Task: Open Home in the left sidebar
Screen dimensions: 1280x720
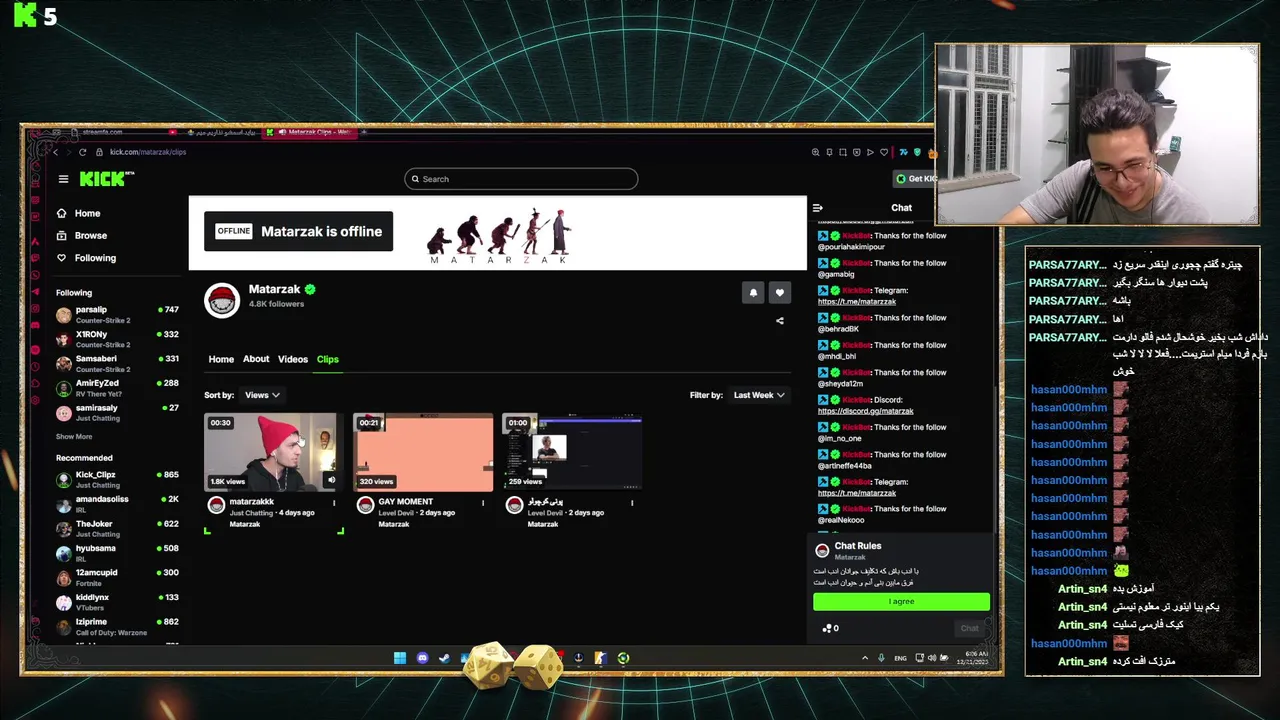Action: [87, 213]
